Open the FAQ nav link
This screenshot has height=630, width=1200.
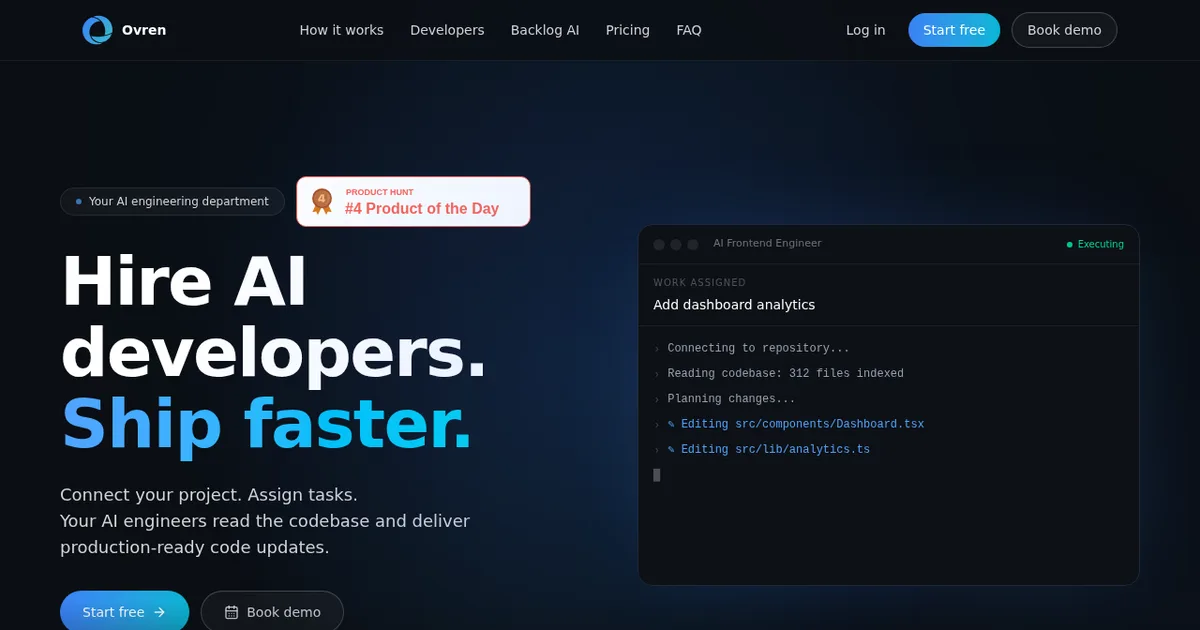[689, 30]
